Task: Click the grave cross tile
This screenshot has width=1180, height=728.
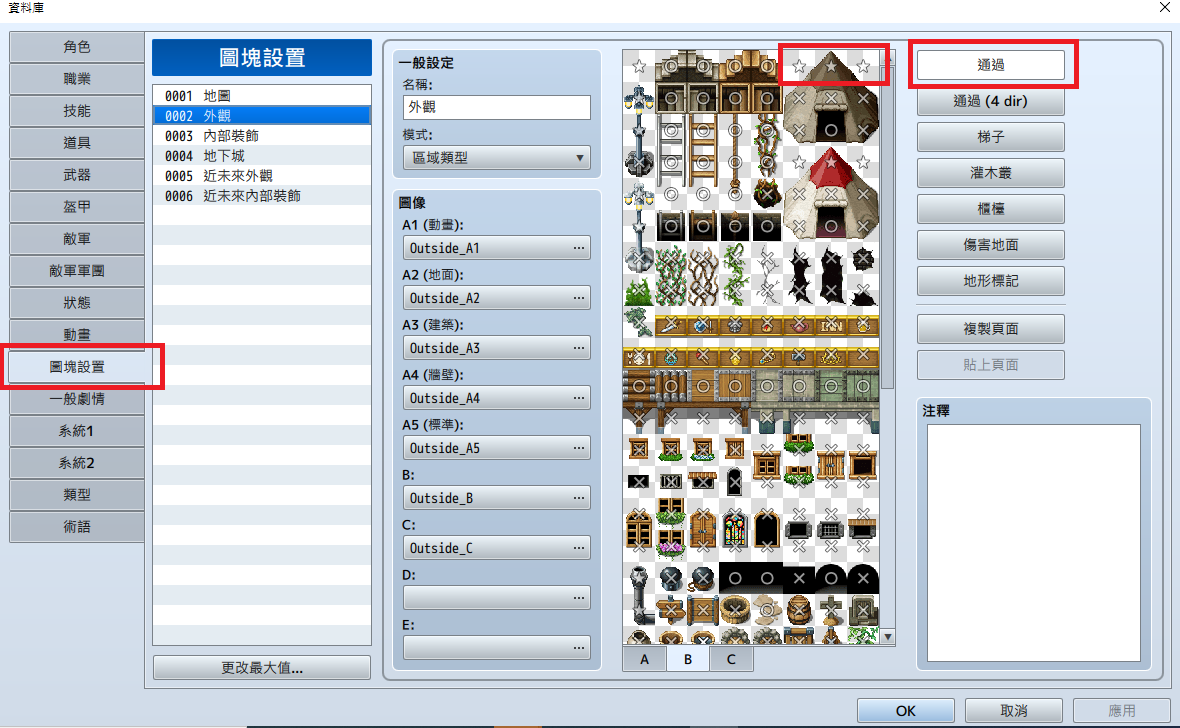Action: (831, 610)
